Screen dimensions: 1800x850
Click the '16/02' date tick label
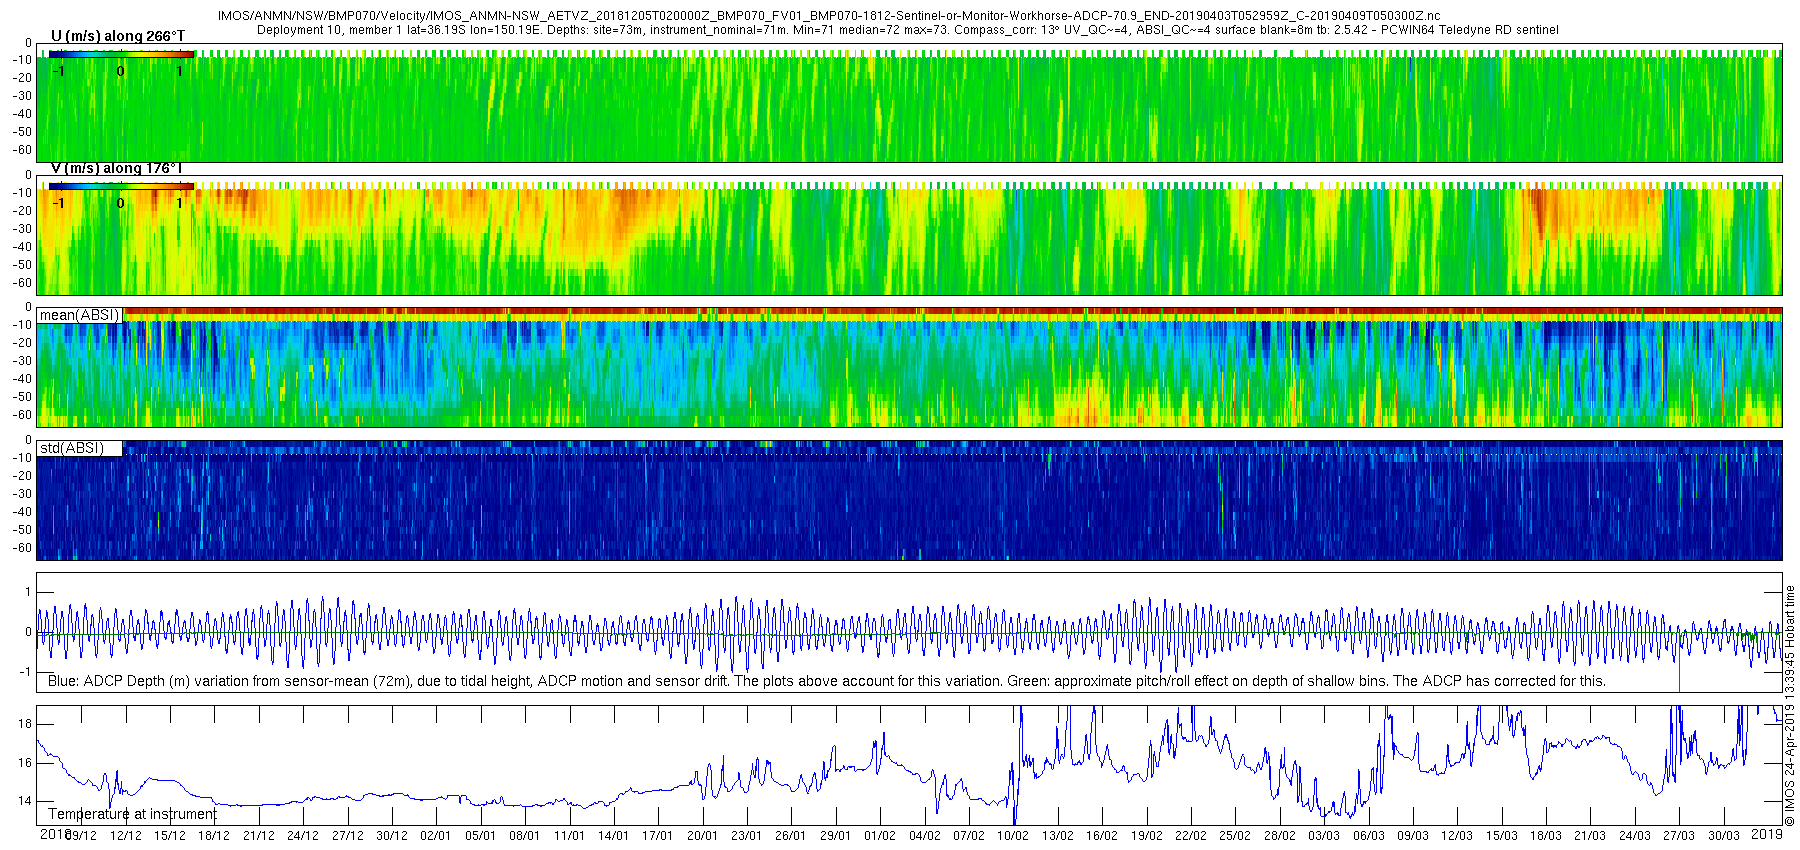click(x=1102, y=836)
